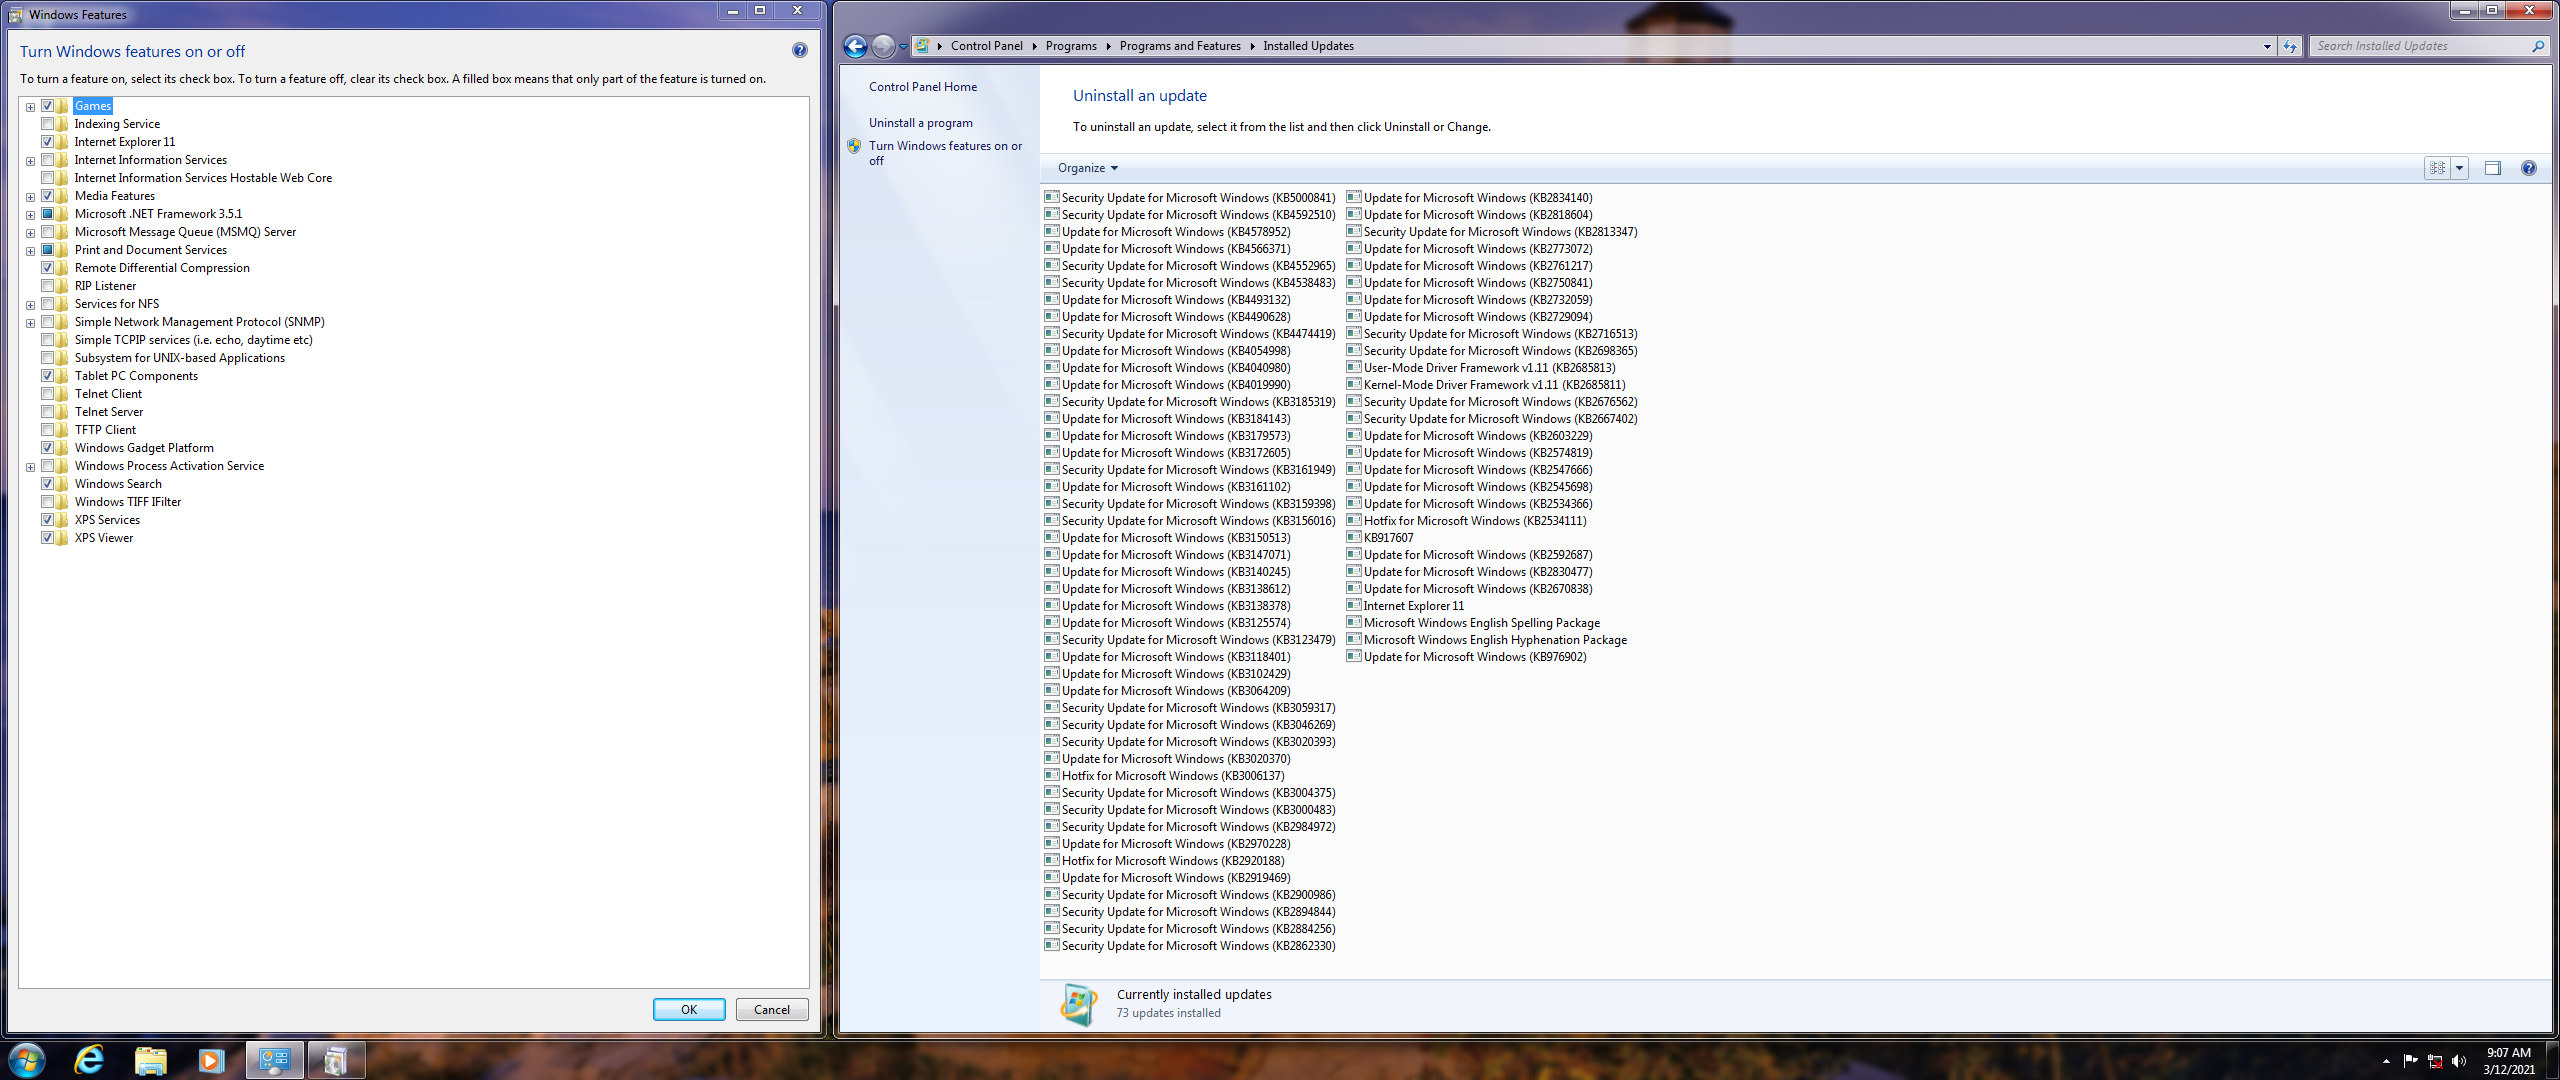Image resolution: width=2560 pixels, height=1080 pixels.
Task: Open Windows Explorer folder icon in taskbar
Action: pos(150,1060)
